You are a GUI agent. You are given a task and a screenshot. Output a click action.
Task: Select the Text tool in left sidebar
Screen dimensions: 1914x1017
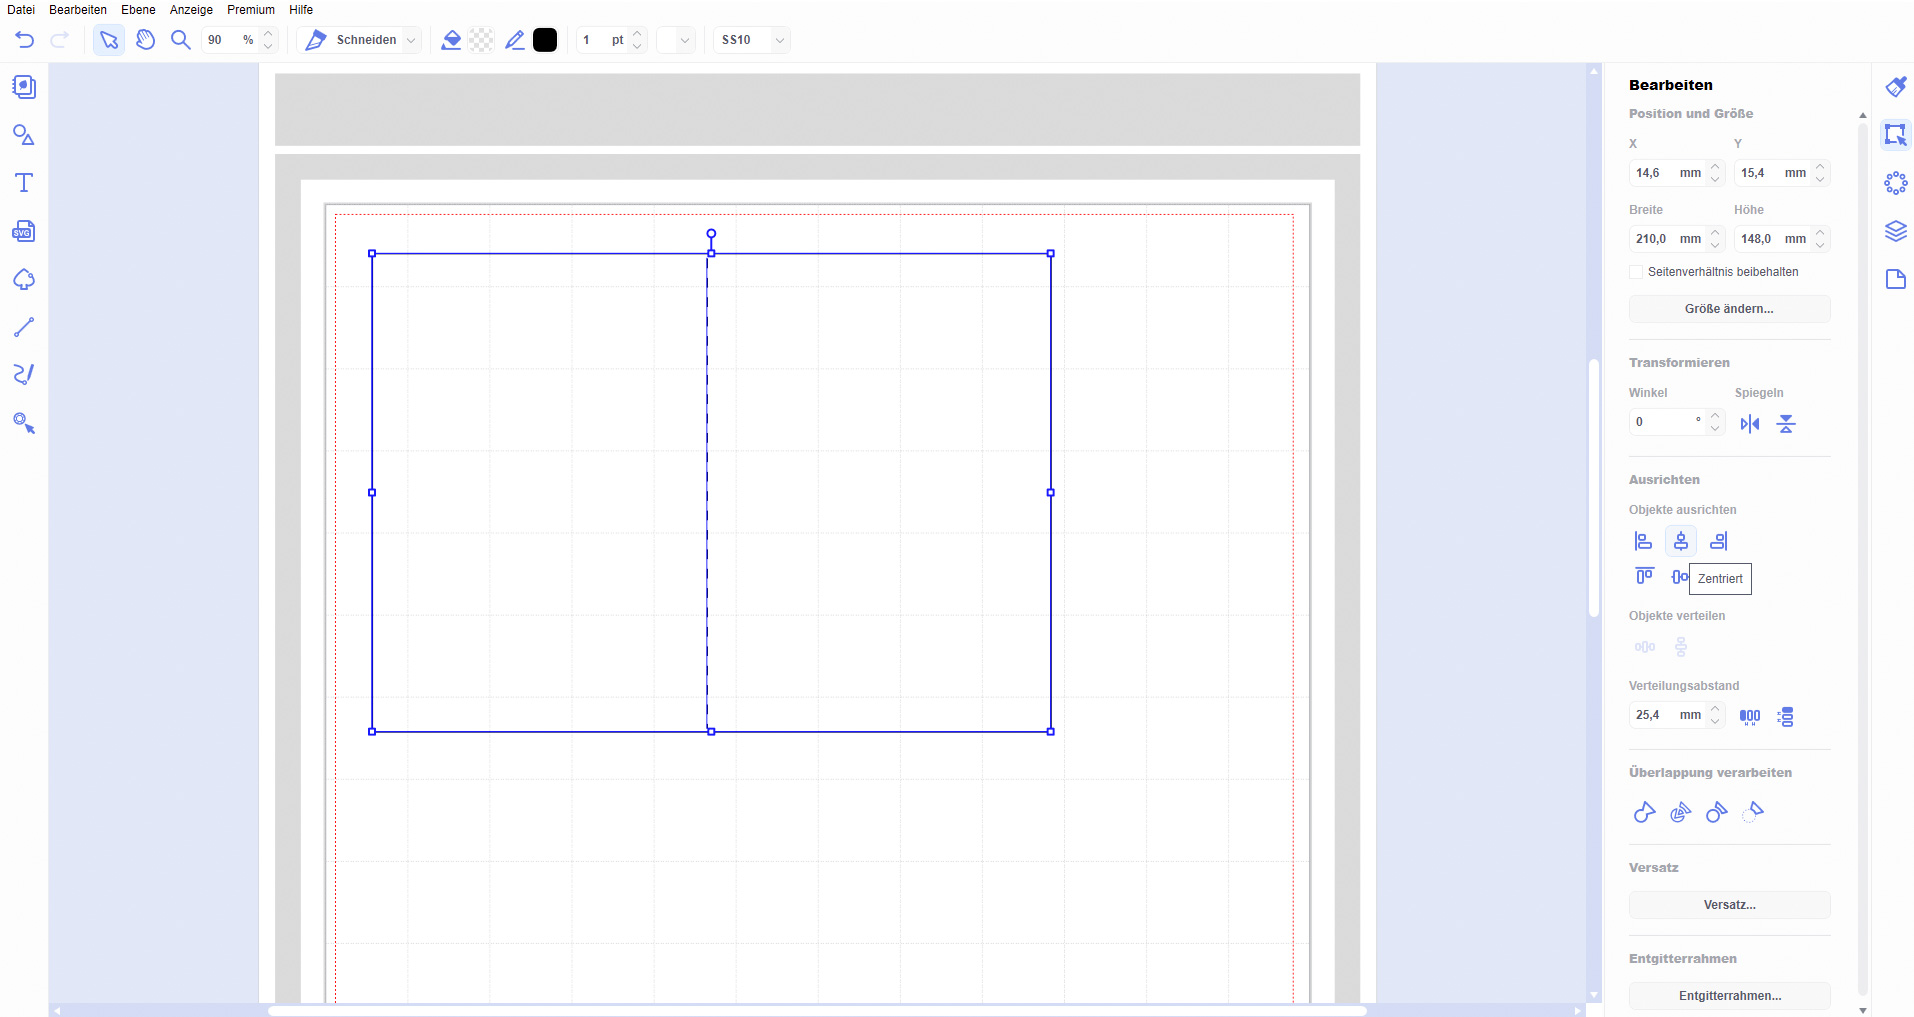point(24,182)
